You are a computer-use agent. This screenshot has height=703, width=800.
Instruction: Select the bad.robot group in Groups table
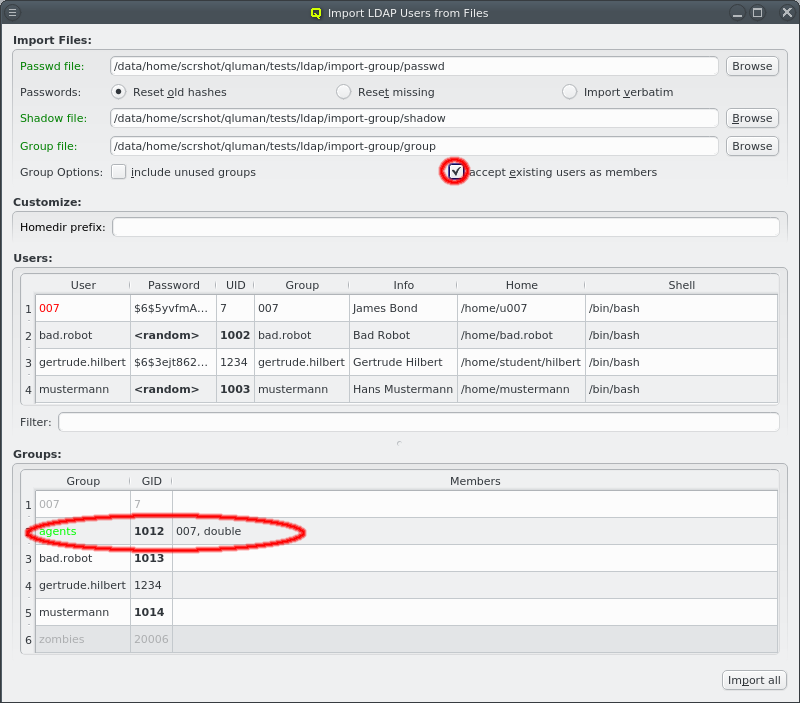(83, 558)
